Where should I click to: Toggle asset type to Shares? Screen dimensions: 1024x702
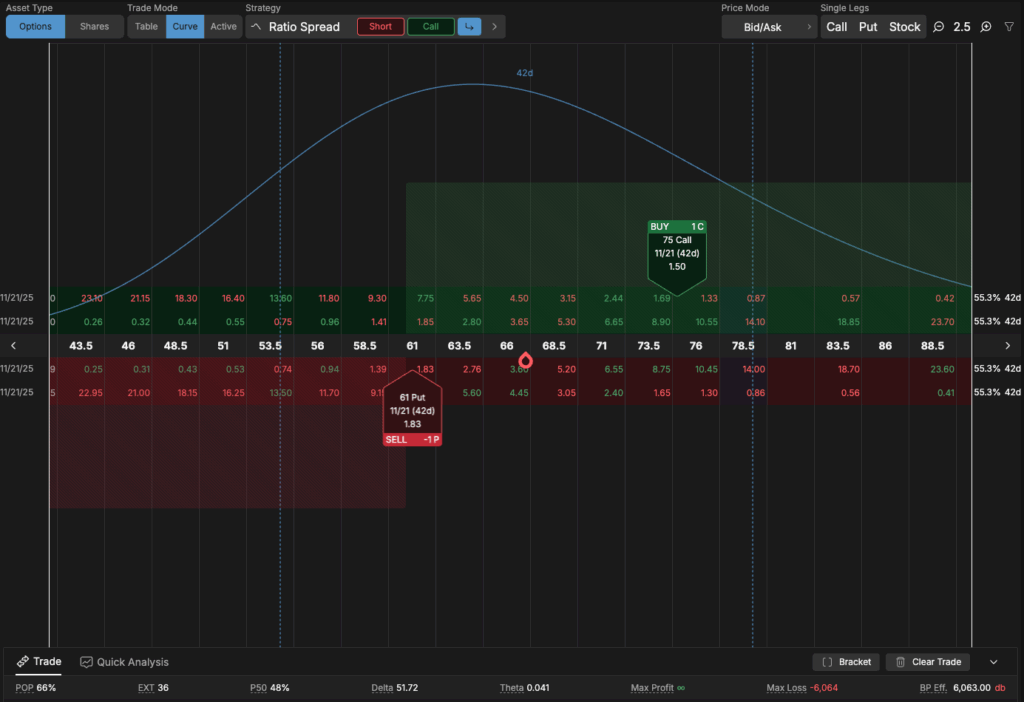click(x=94, y=27)
